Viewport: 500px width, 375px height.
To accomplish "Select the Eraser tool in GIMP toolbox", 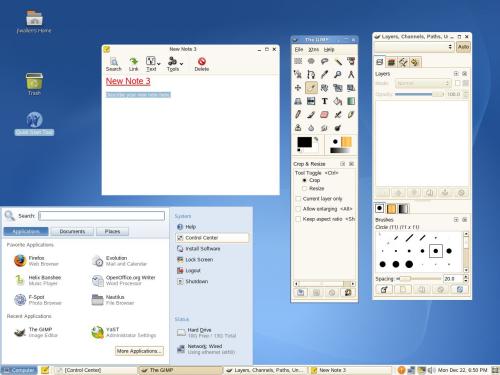I will [x=324, y=115].
